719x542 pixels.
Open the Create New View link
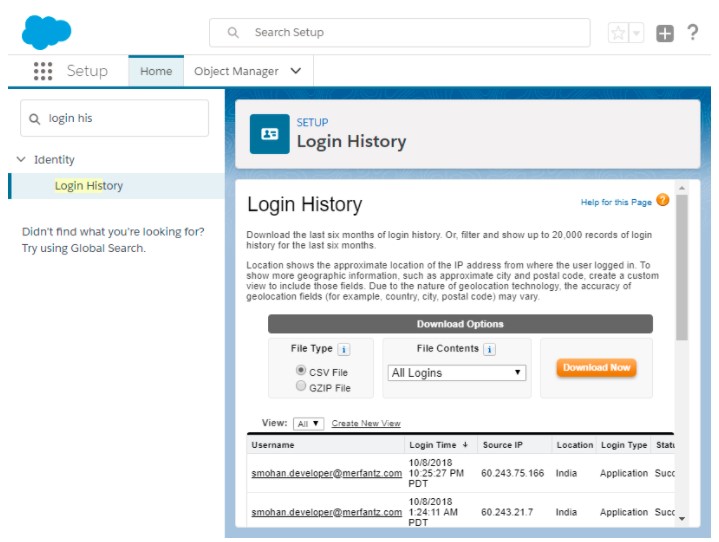[366, 423]
